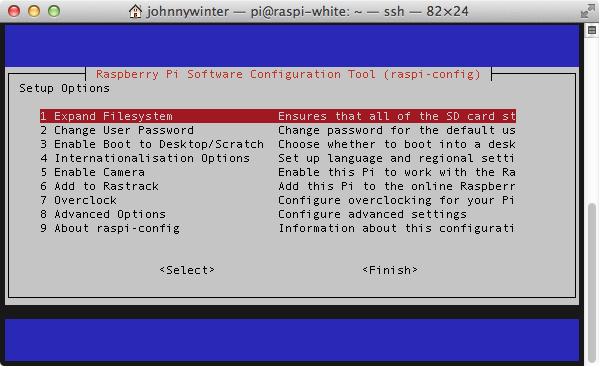Open '8 Advanced Options' entry
Screen dimensions: 599x366
pyautogui.click(x=103, y=214)
